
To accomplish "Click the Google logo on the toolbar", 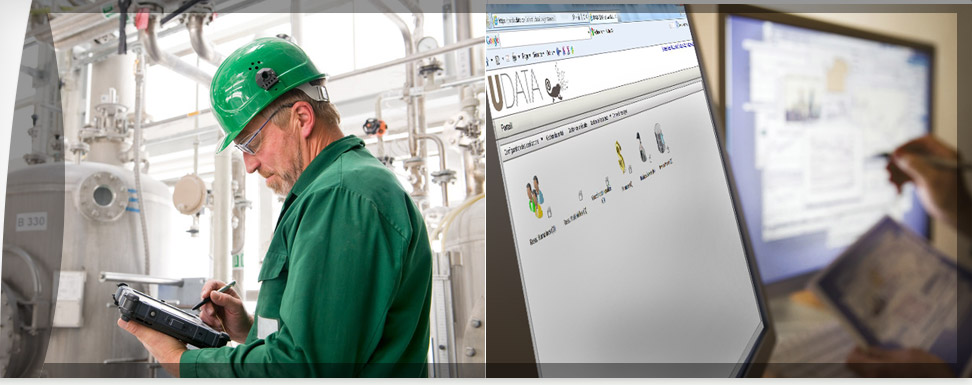I will pyautogui.click(x=493, y=40).
